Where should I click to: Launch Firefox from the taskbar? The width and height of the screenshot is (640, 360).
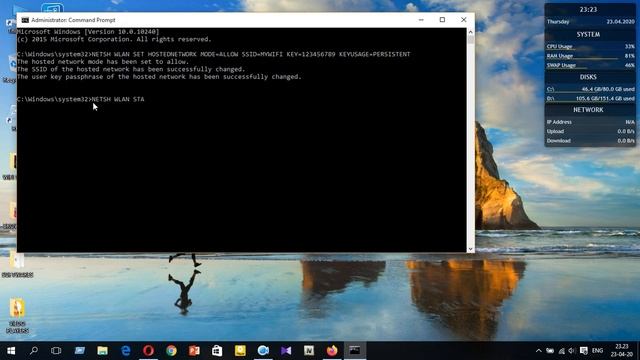tap(332, 351)
